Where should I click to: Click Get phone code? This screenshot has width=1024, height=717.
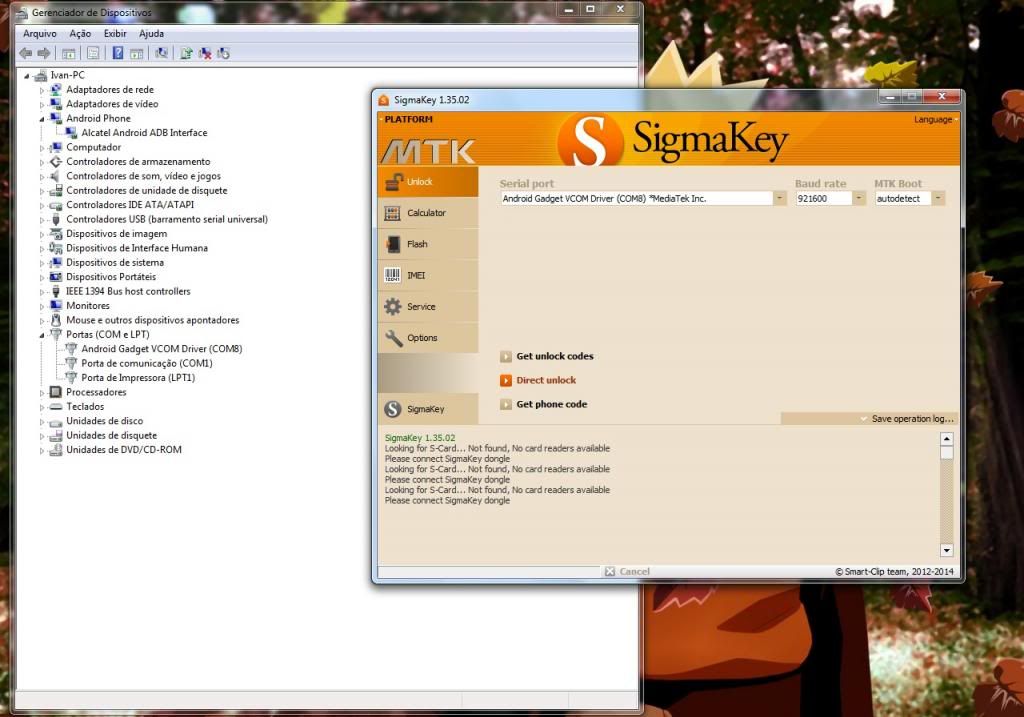click(x=544, y=404)
